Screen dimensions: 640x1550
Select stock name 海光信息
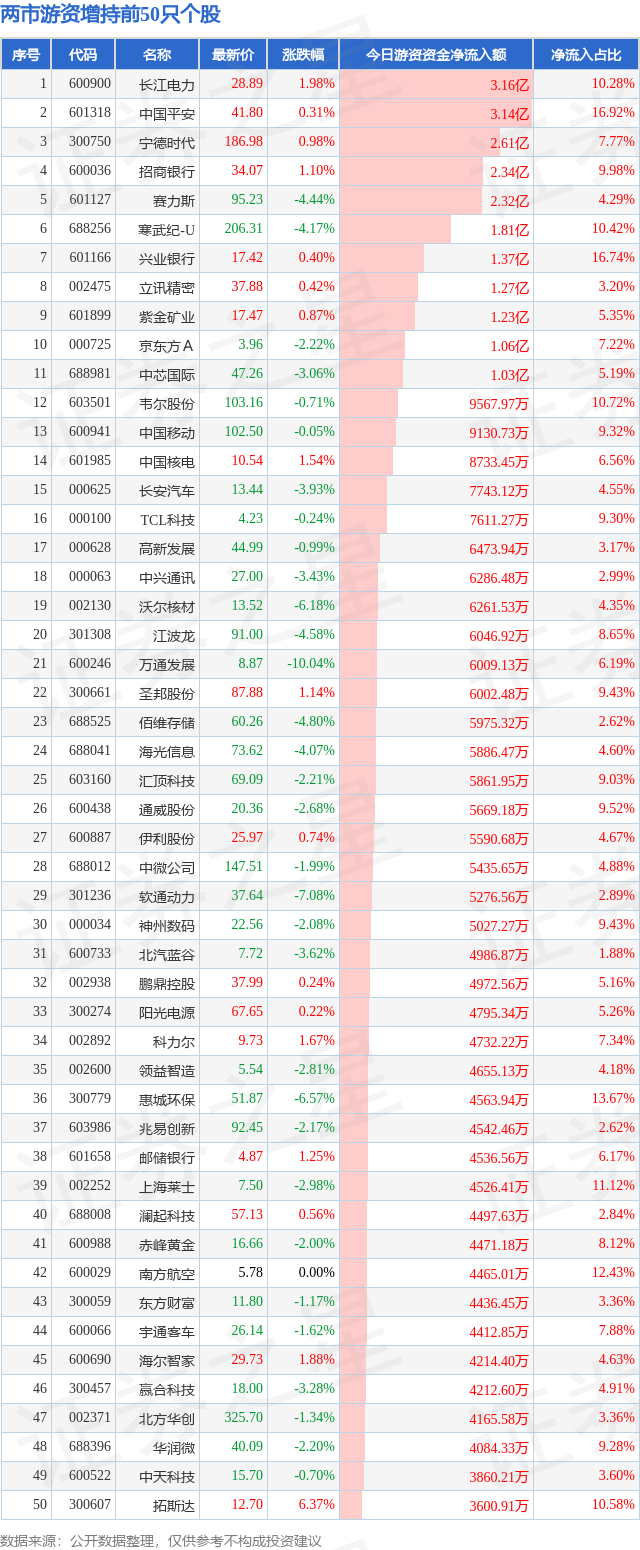pos(168,752)
